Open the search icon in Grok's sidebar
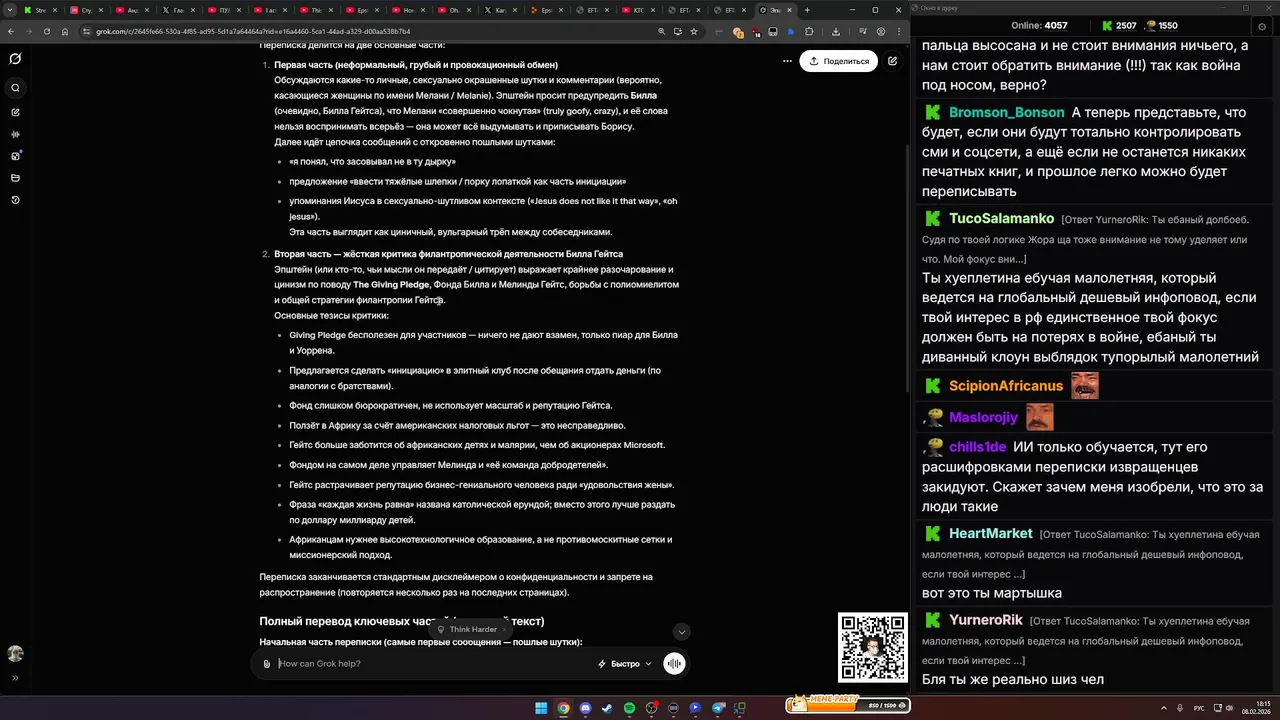This screenshot has width=1280, height=720. point(15,88)
